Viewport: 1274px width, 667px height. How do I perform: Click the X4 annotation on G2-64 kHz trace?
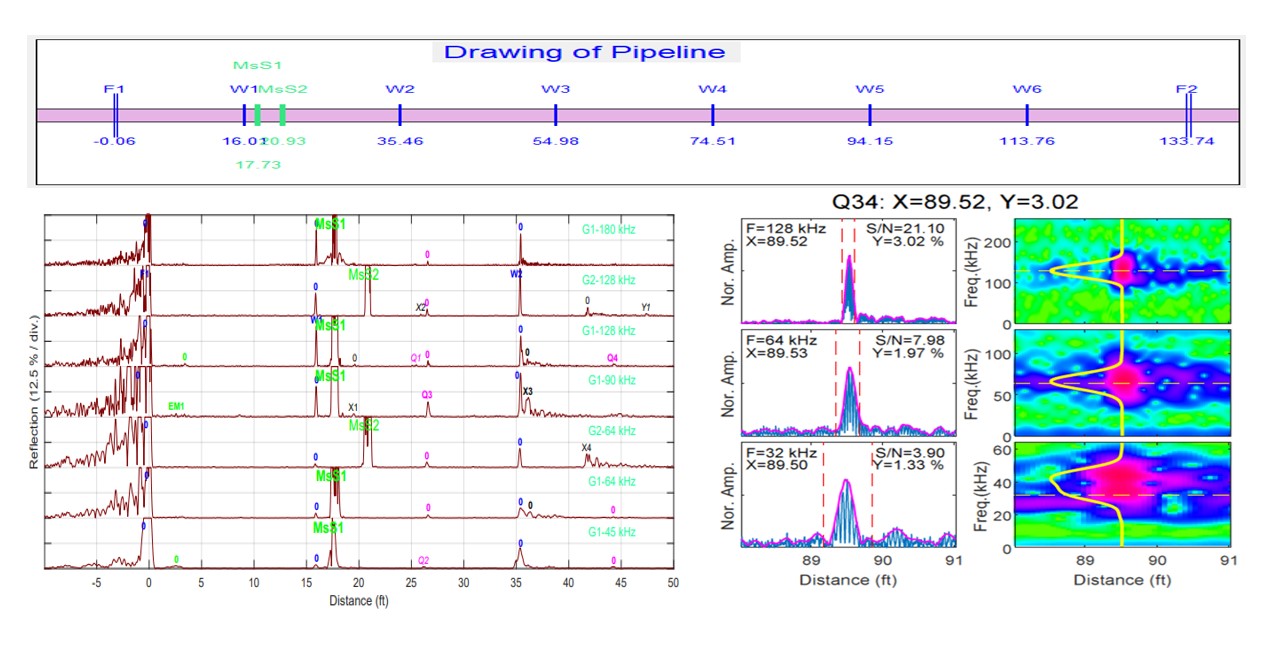tap(587, 447)
